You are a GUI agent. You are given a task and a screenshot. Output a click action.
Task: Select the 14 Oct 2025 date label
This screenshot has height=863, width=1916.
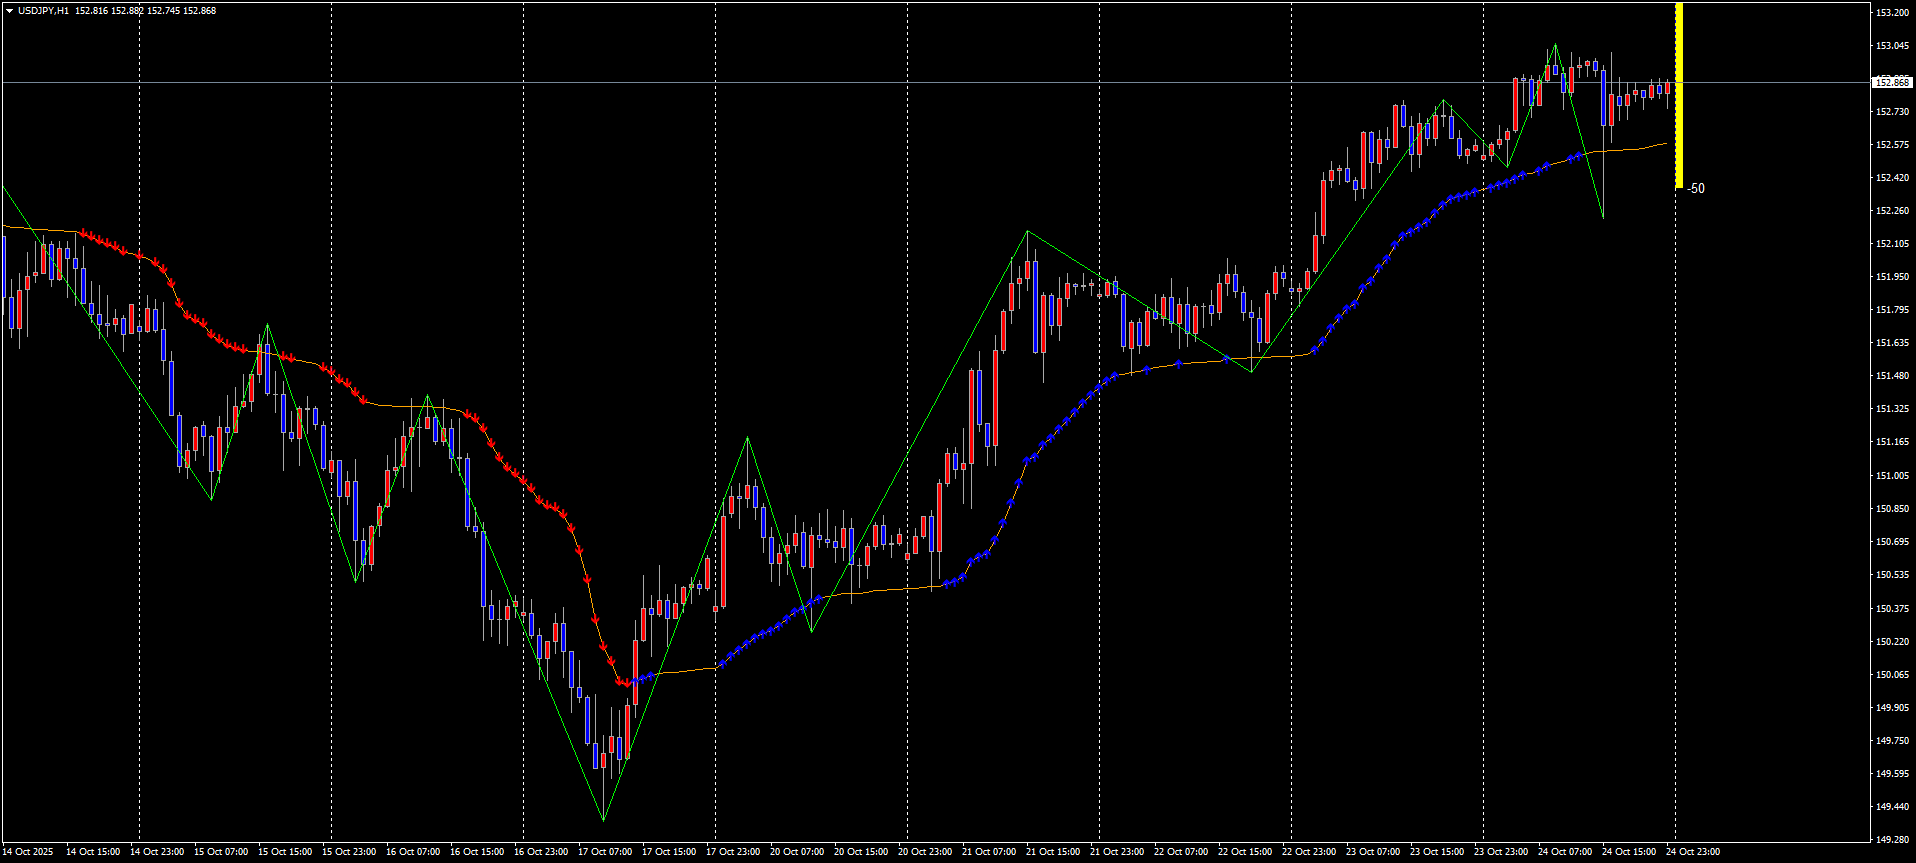tap(28, 852)
